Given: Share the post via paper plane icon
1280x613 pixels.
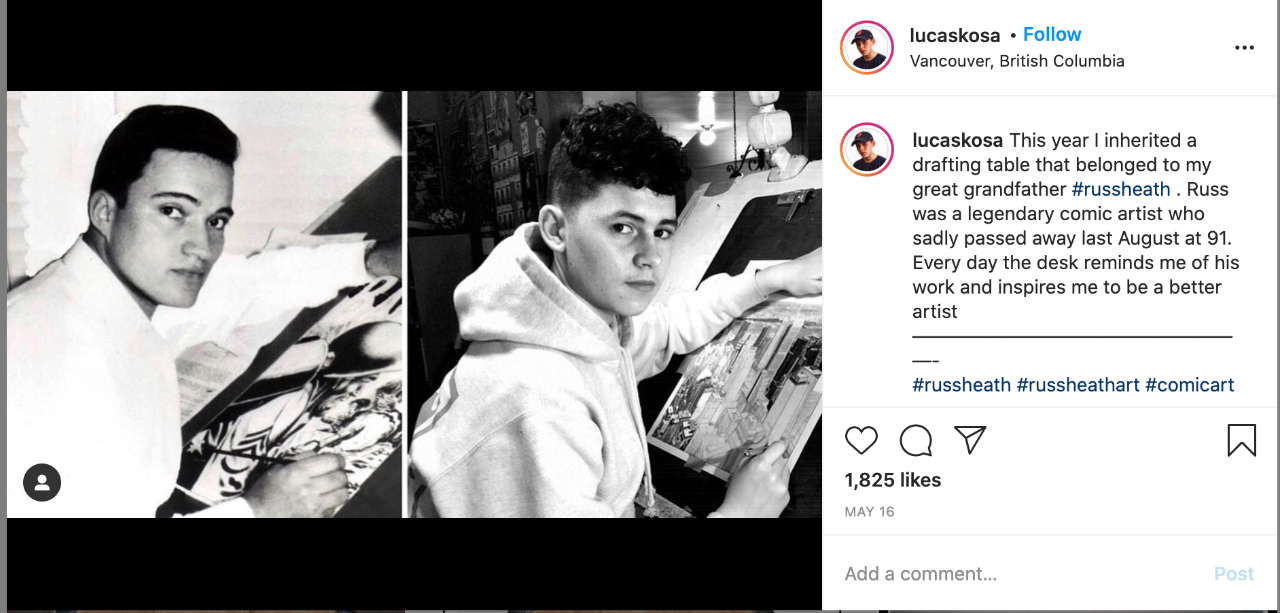Looking at the screenshot, I should click(969, 440).
